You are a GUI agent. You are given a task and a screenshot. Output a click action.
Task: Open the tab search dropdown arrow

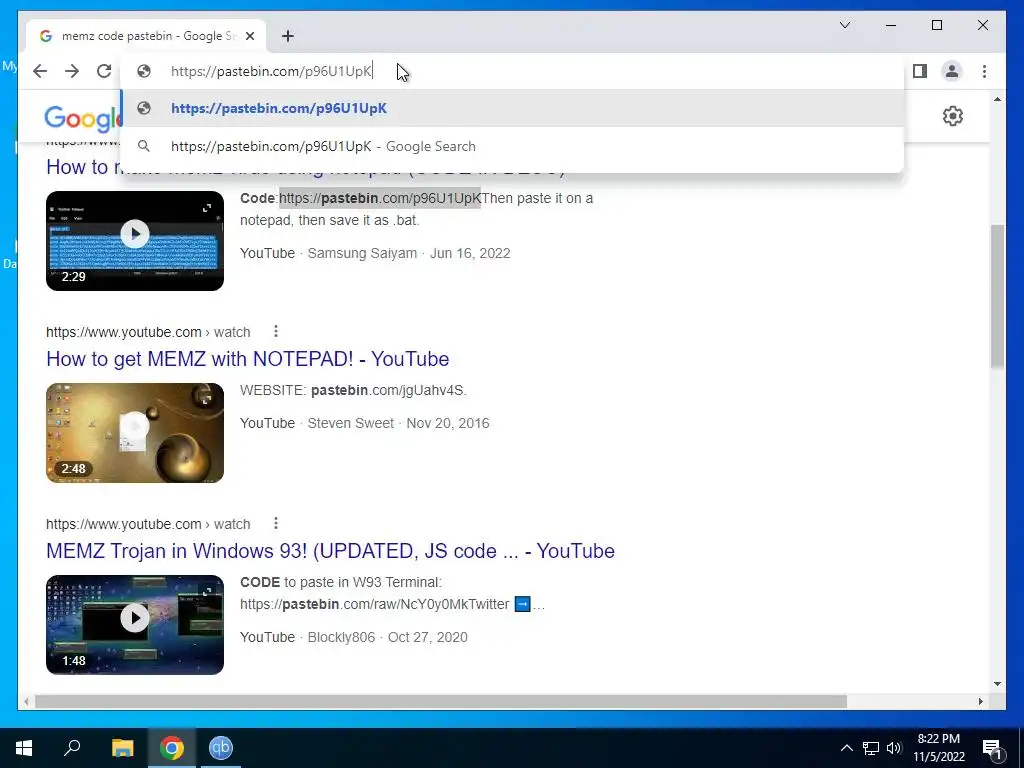tap(844, 25)
